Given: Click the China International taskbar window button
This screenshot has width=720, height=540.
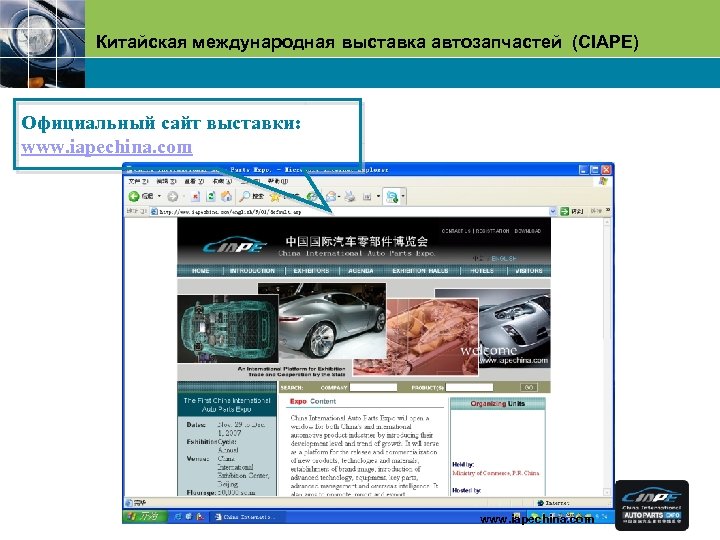Looking at the screenshot, I should tap(247, 517).
